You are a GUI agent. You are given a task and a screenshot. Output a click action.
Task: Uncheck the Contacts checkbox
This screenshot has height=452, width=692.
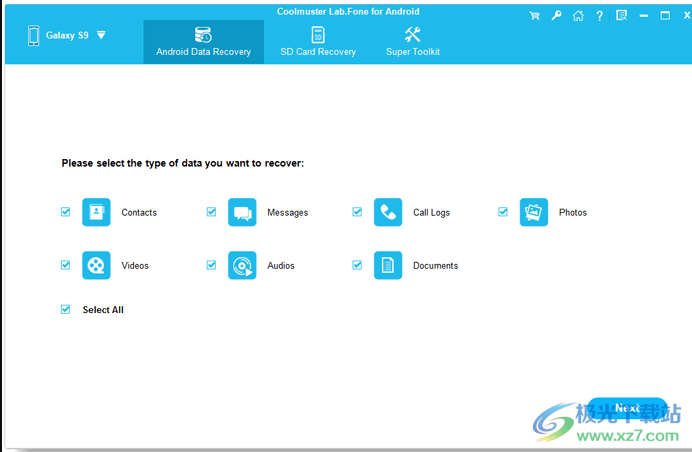(x=66, y=212)
